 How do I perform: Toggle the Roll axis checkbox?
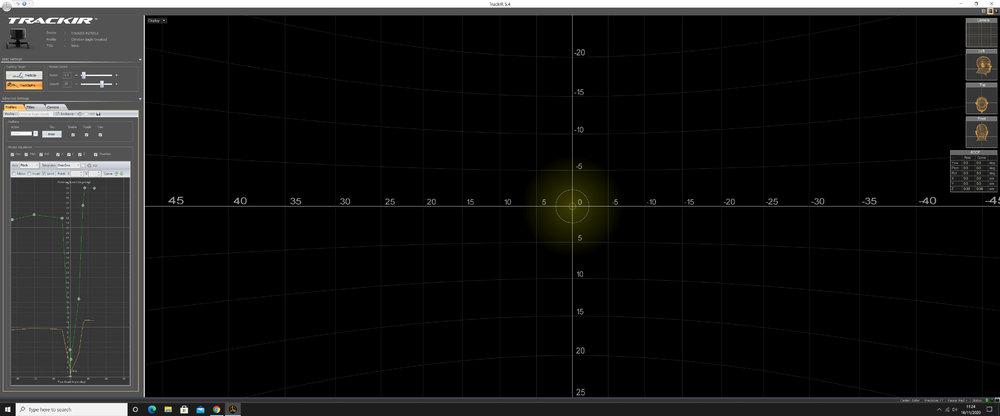point(41,154)
